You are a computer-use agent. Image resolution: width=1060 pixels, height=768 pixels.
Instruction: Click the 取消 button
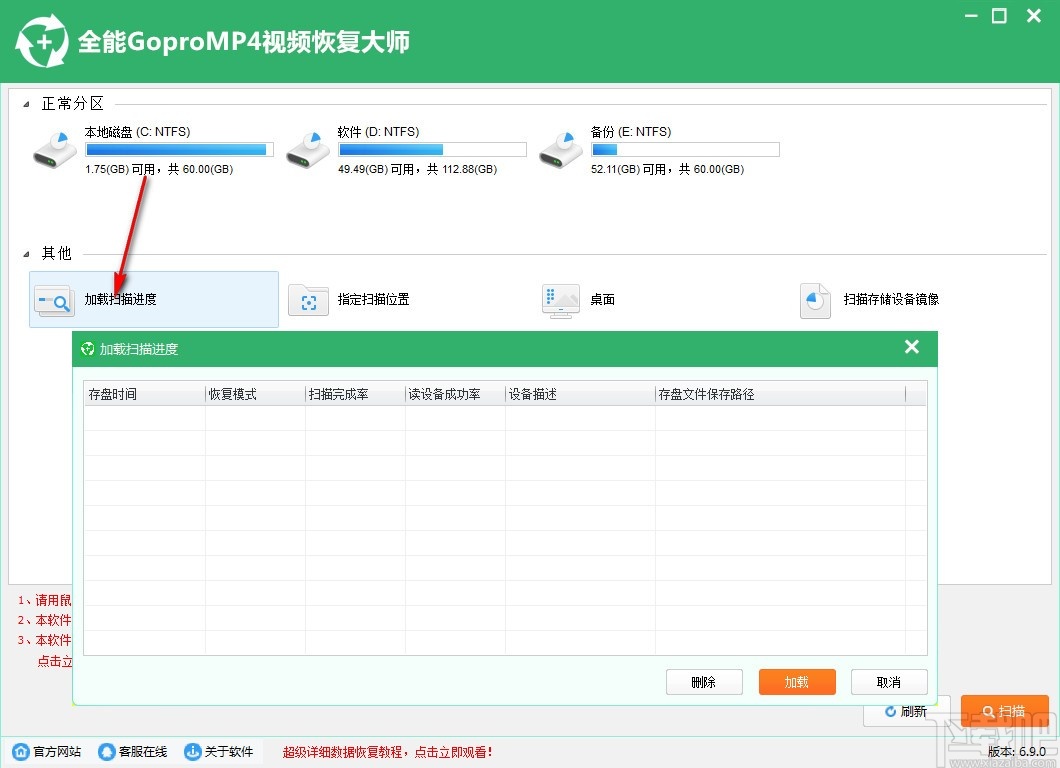[x=889, y=682]
